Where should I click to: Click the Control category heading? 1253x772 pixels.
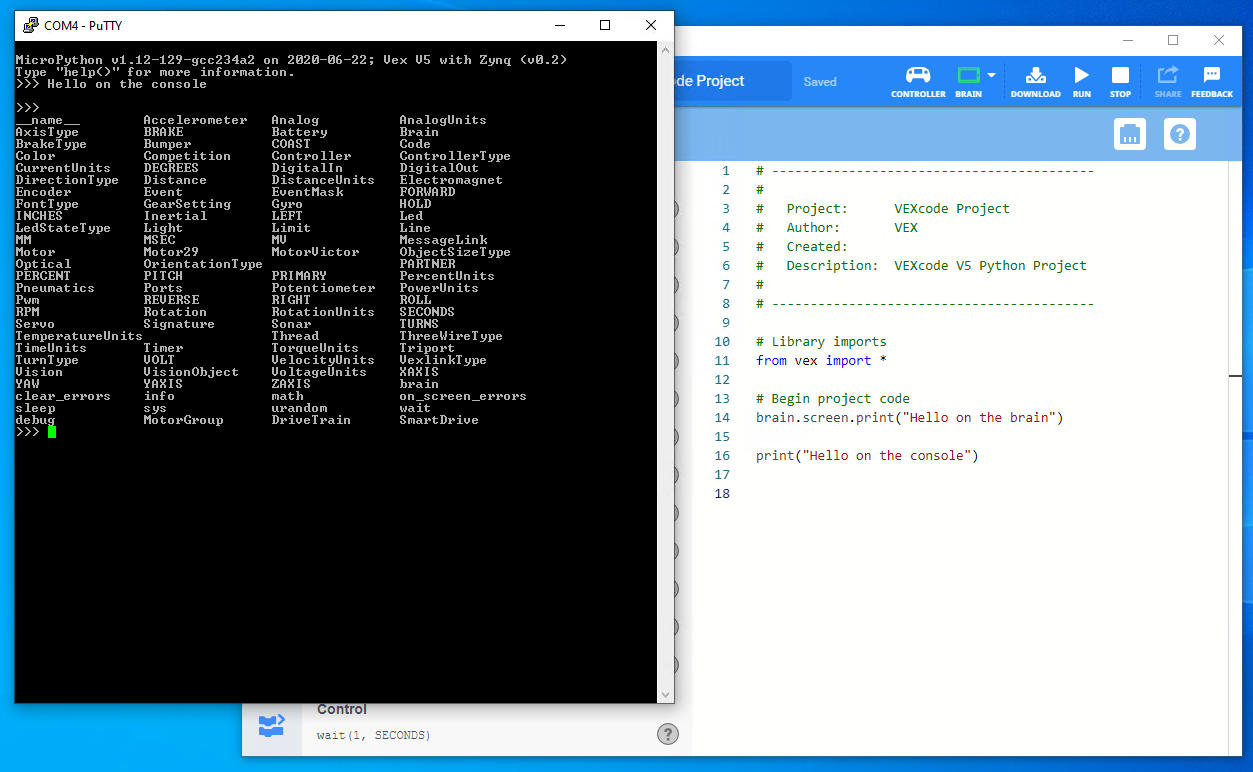[342, 709]
